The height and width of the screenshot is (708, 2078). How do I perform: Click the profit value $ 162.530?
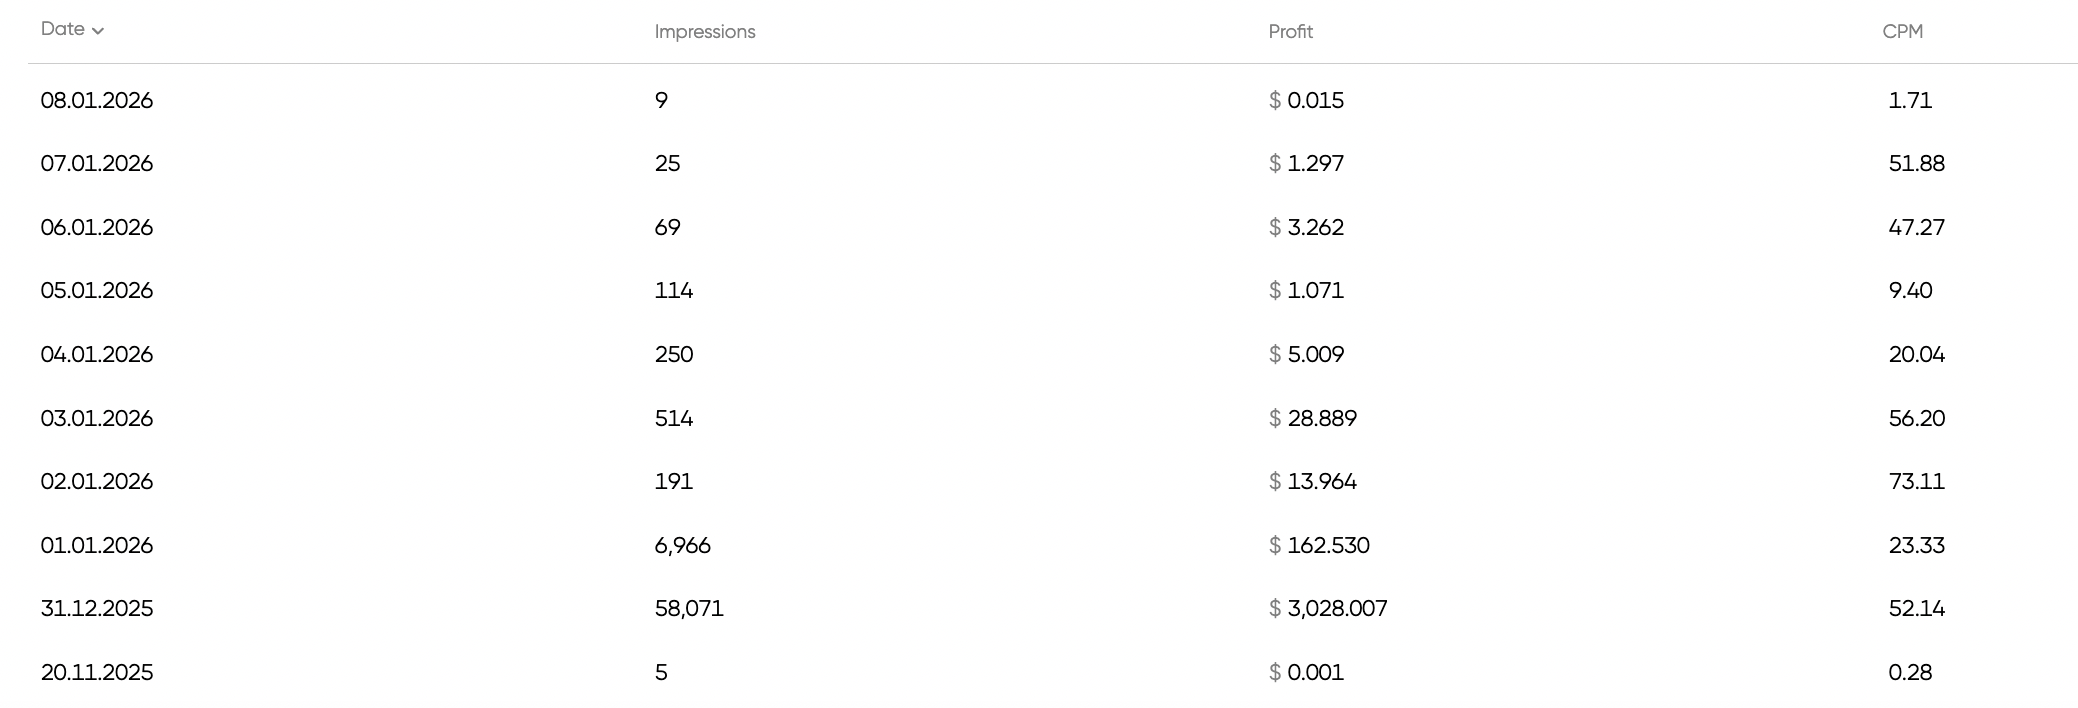coord(1321,545)
